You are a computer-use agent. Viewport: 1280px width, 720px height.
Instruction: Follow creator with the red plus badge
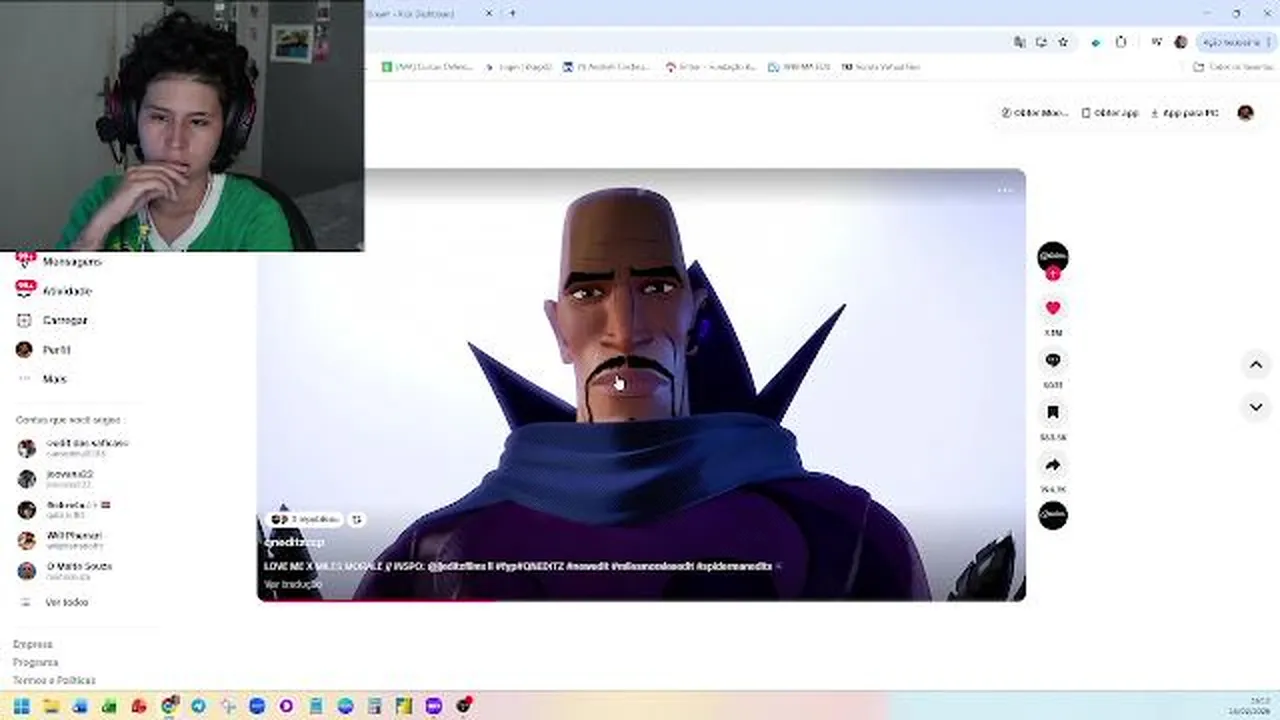tap(1052, 273)
